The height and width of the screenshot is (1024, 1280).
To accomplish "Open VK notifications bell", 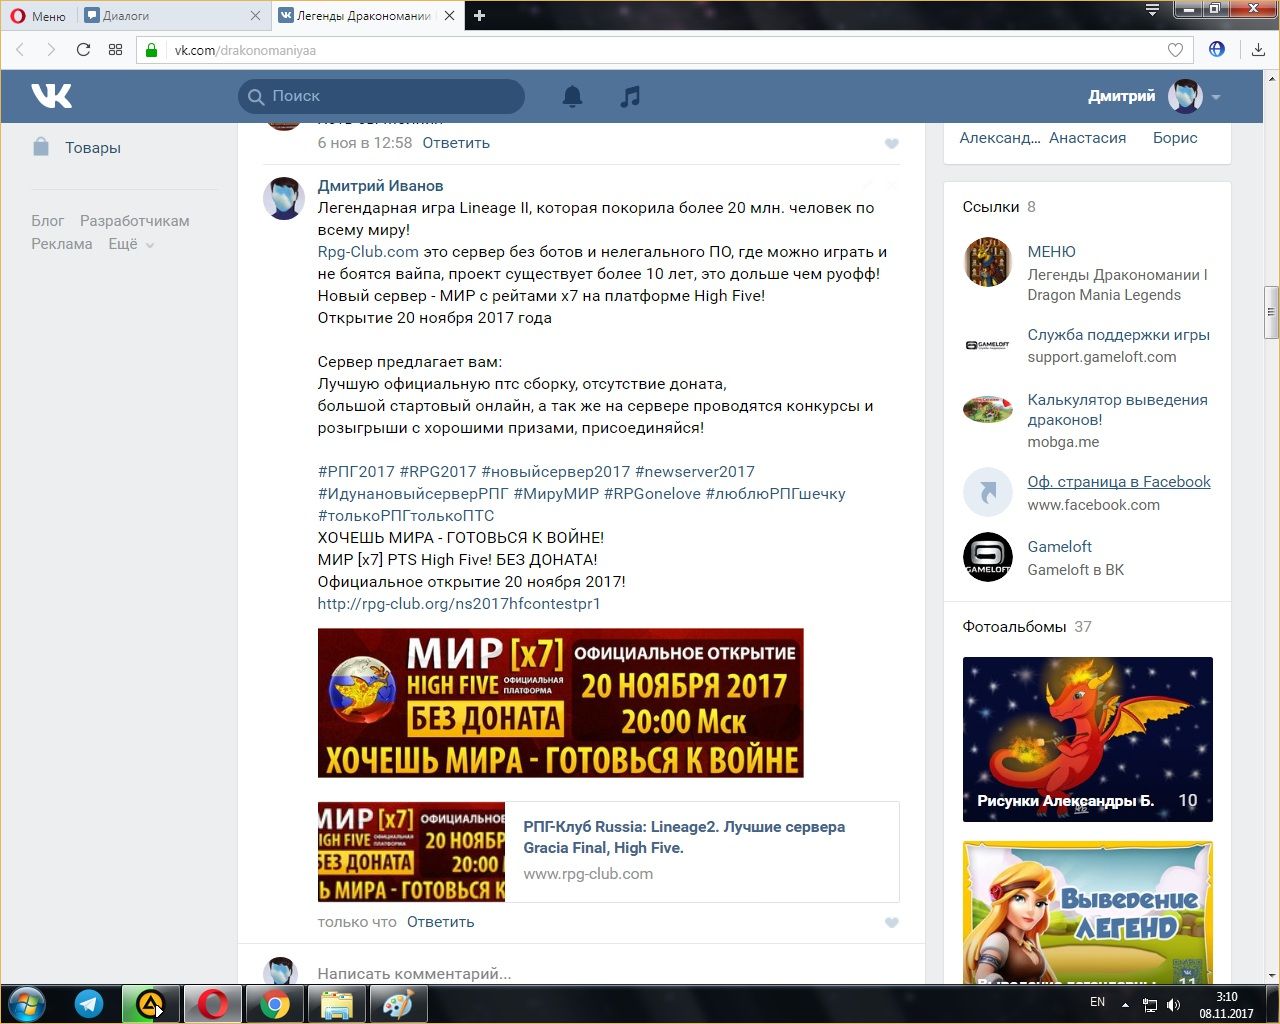I will click(572, 96).
